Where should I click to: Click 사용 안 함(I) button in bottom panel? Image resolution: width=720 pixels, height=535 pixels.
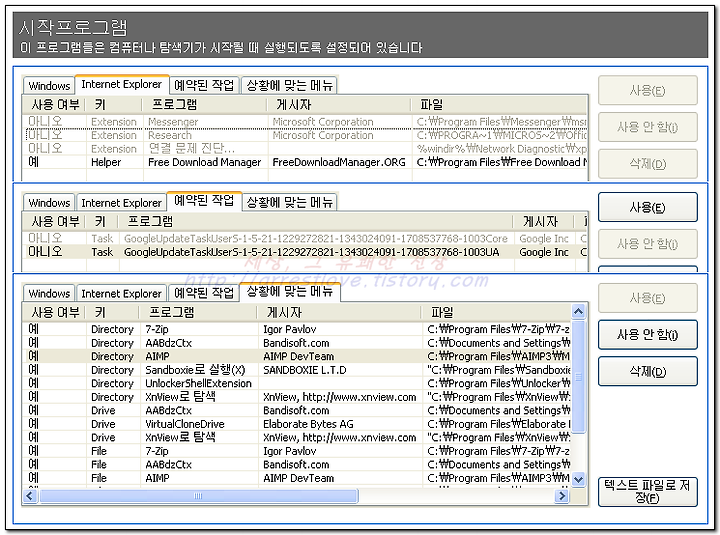tap(647, 335)
